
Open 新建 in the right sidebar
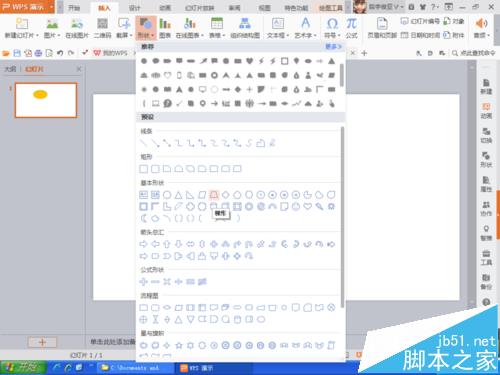(486, 87)
